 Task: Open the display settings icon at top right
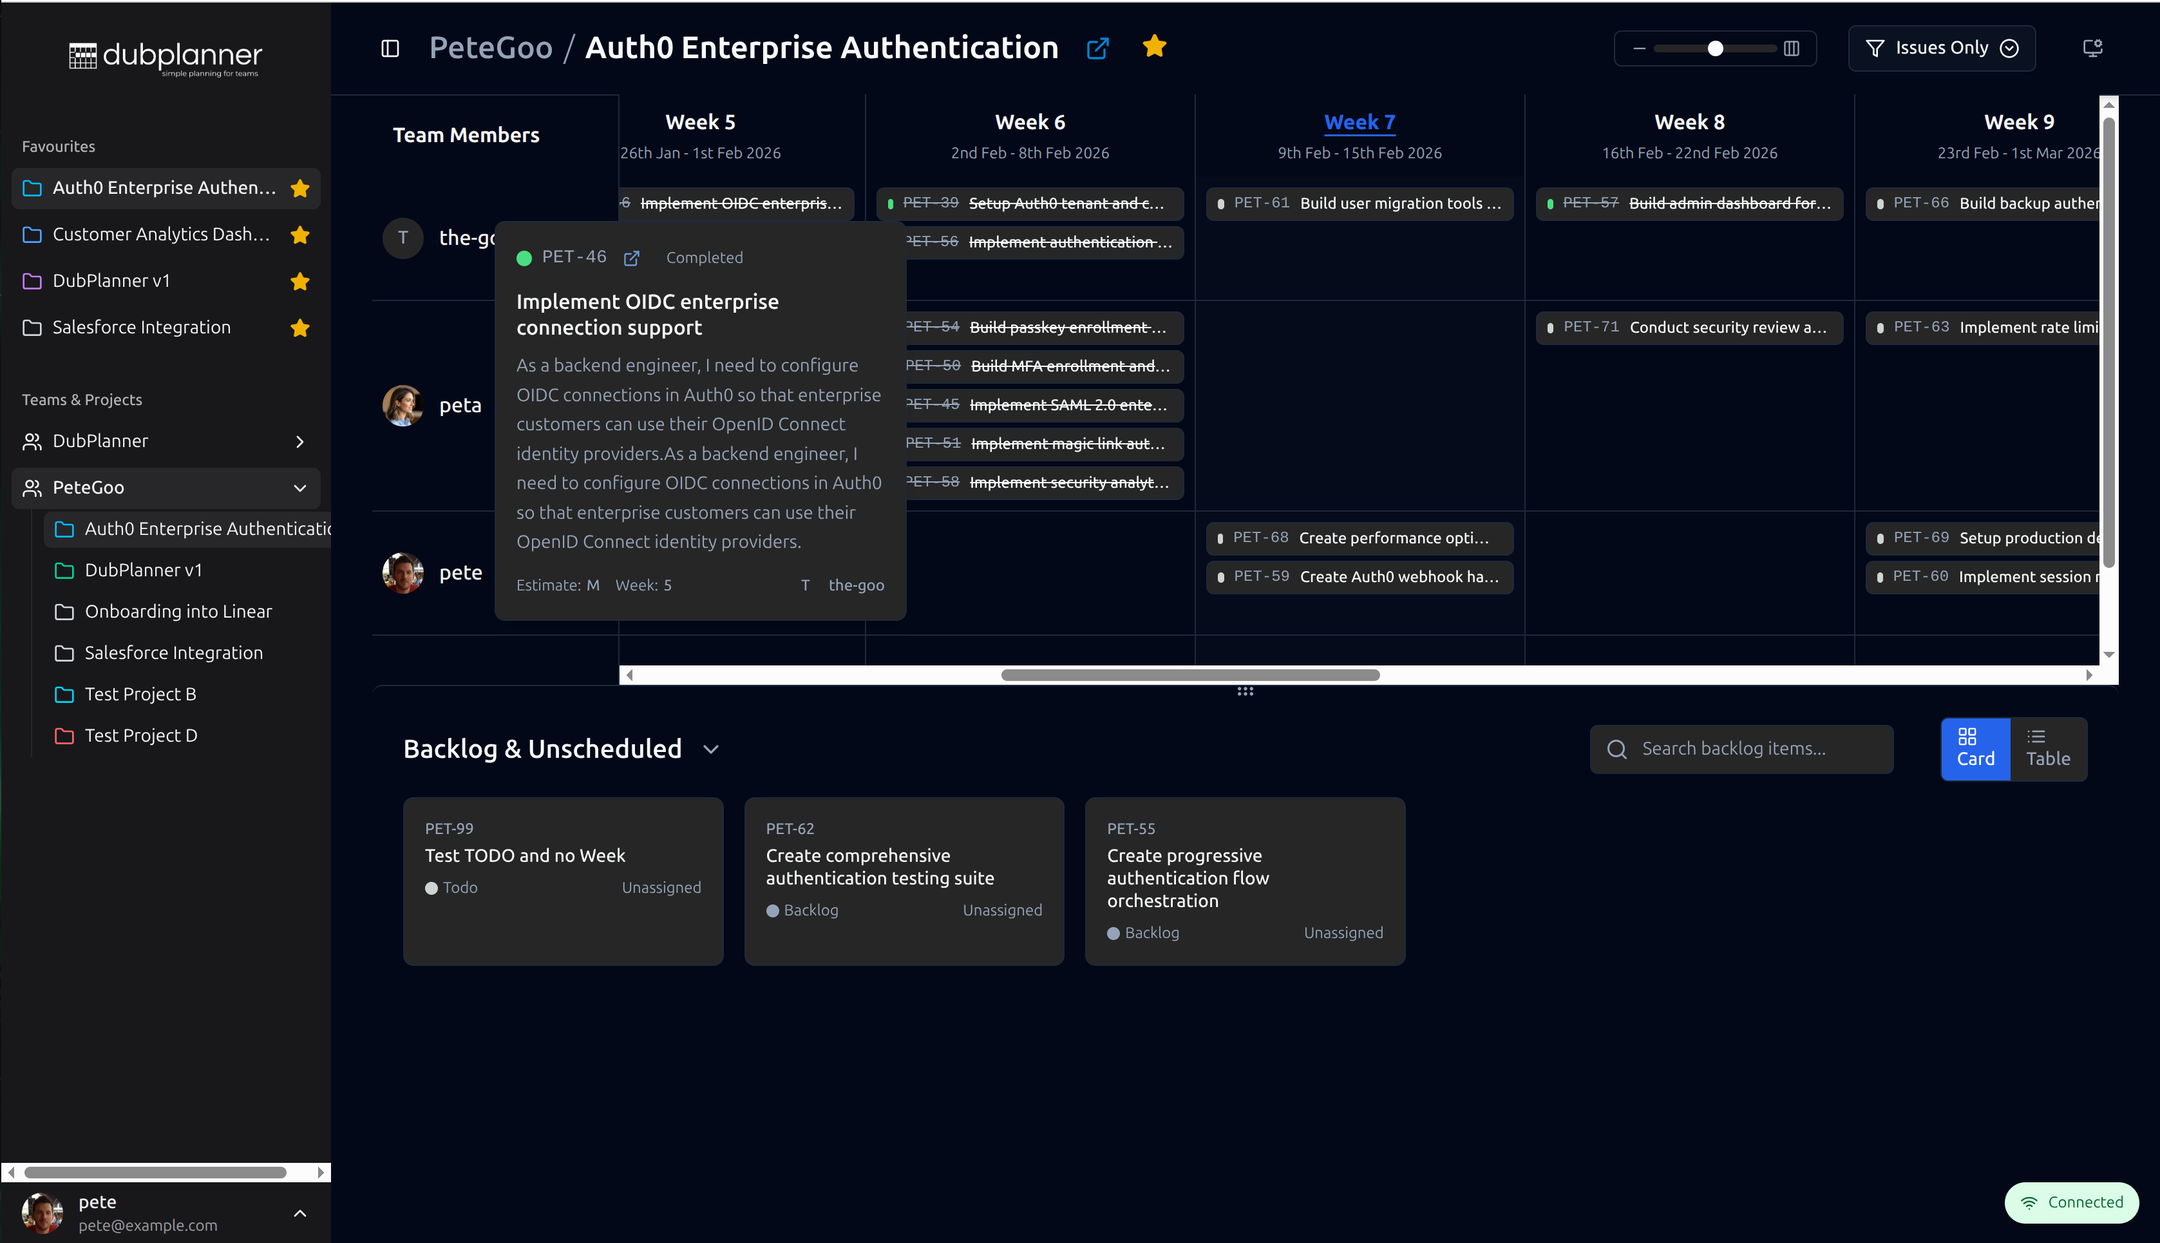[2091, 47]
